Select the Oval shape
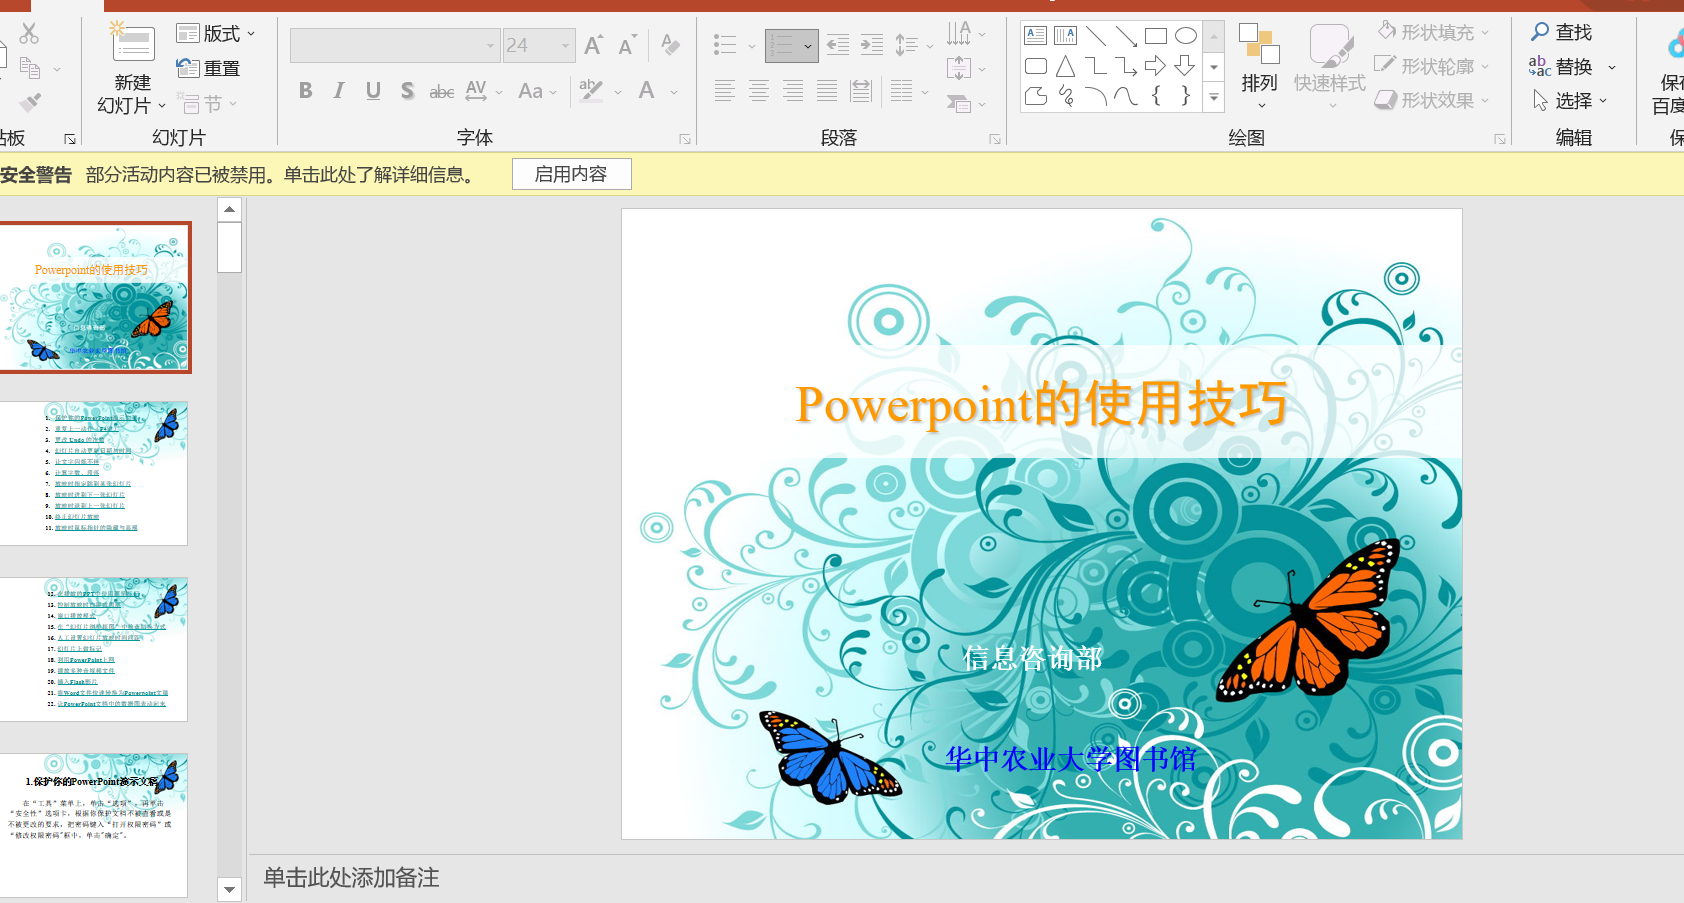 click(x=1186, y=36)
